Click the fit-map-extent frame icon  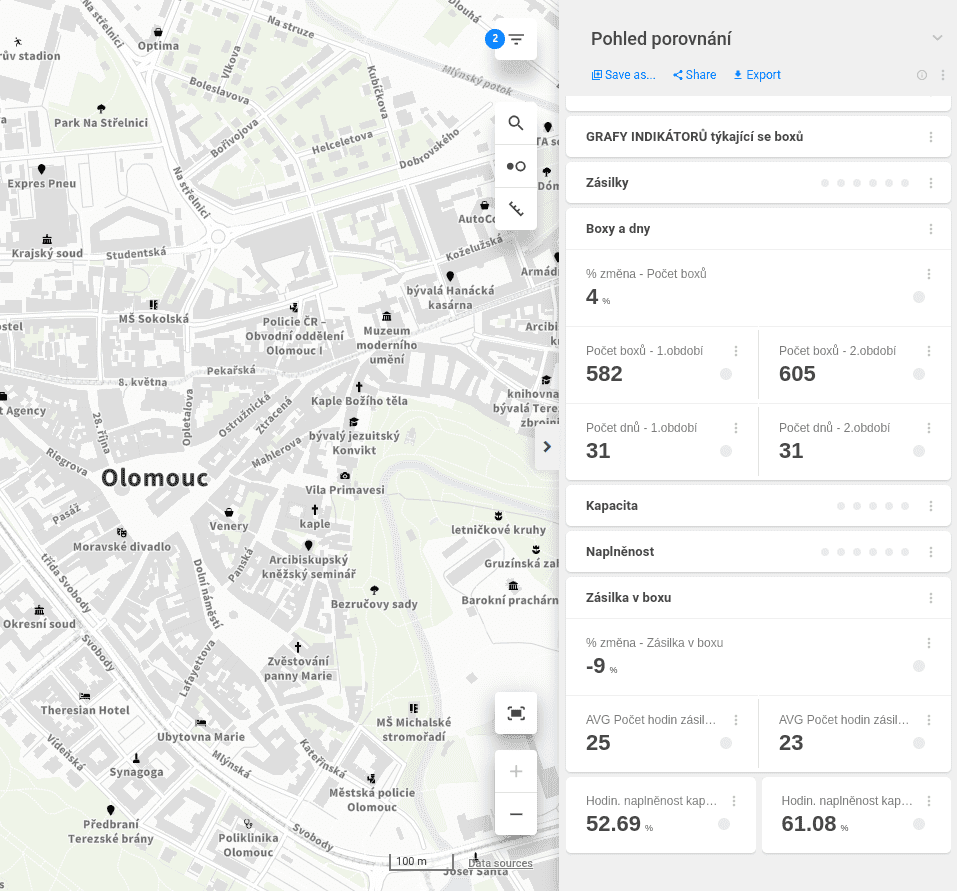(x=515, y=713)
